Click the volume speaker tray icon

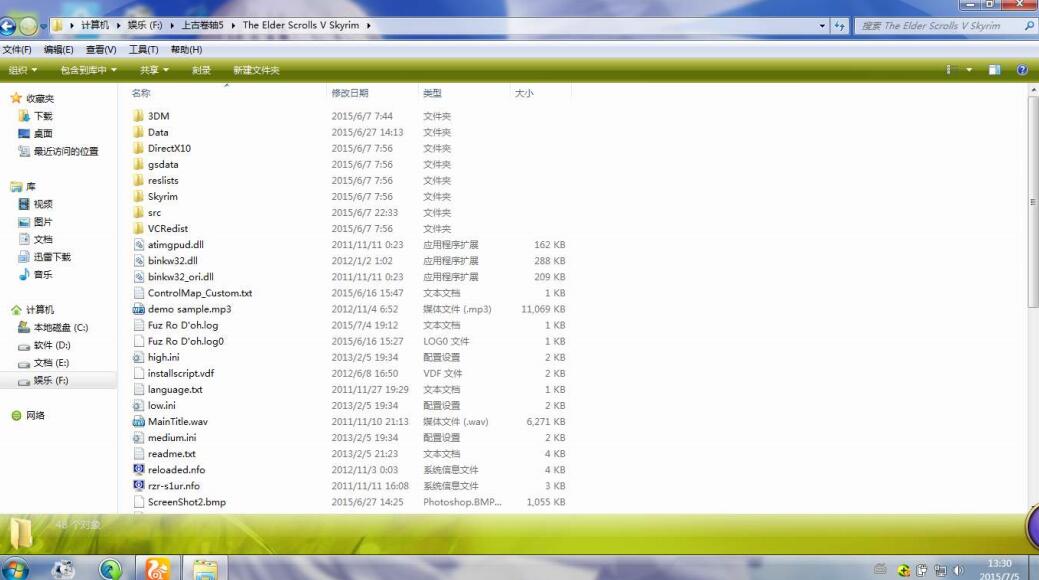pyautogui.click(x=958, y=570)
